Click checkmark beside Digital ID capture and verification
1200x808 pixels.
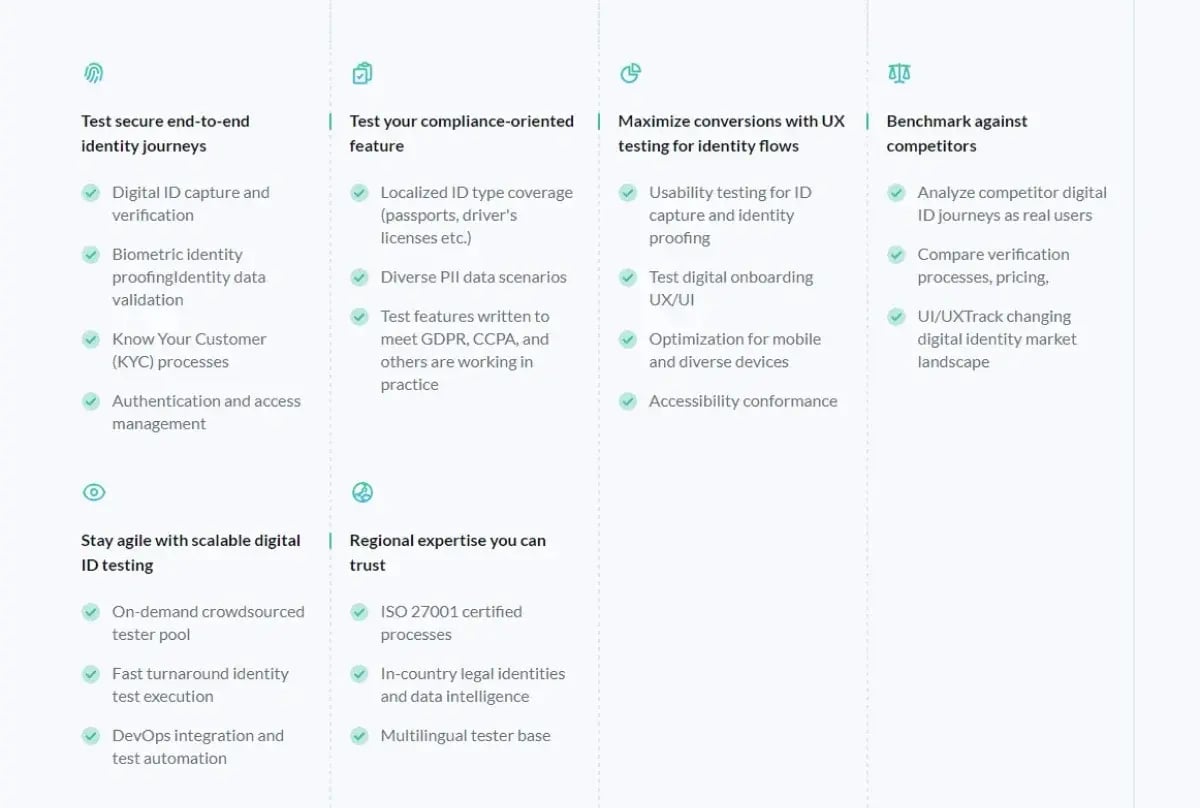(x=91, y=193)
